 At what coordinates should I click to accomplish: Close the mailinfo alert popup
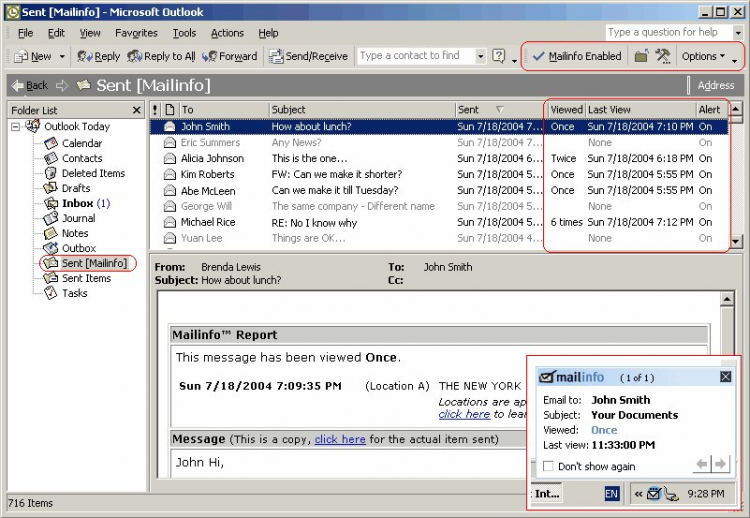[x=725, y=377]
